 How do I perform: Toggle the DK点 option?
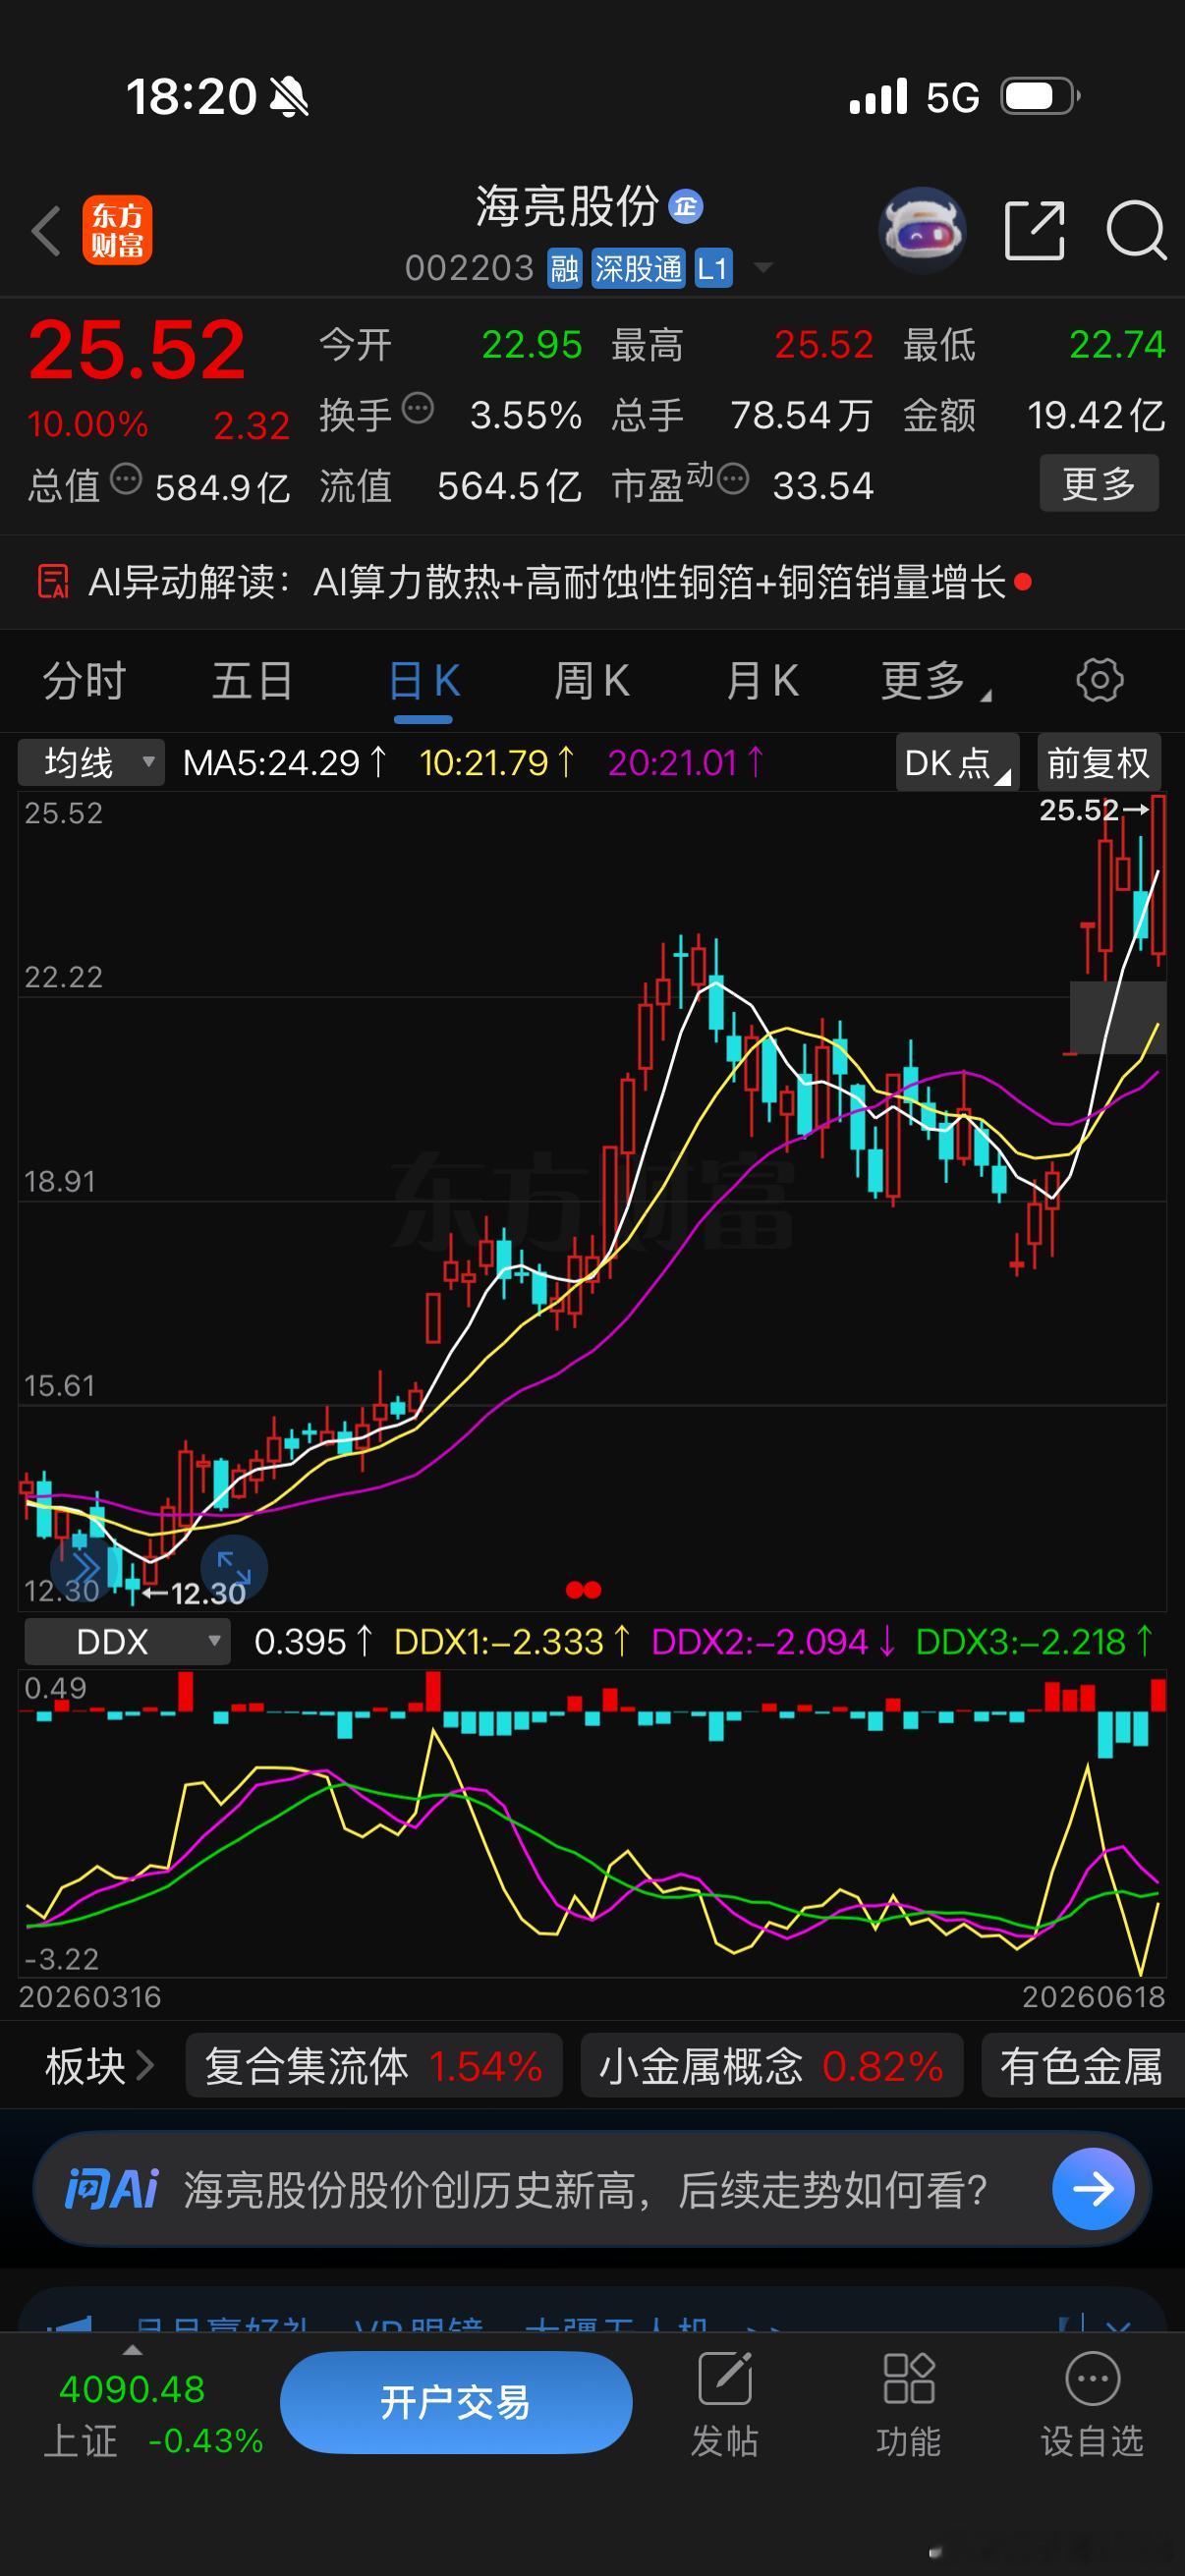point(957,762)
